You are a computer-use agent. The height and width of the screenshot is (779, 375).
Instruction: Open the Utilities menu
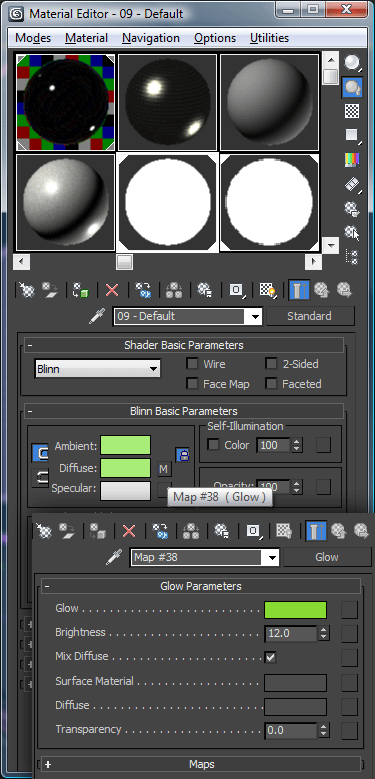tap(269, 38)
